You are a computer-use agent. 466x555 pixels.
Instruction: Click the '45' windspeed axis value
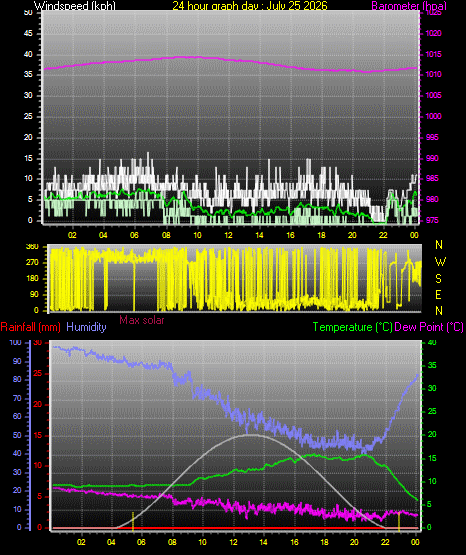(x=28, y=33)
